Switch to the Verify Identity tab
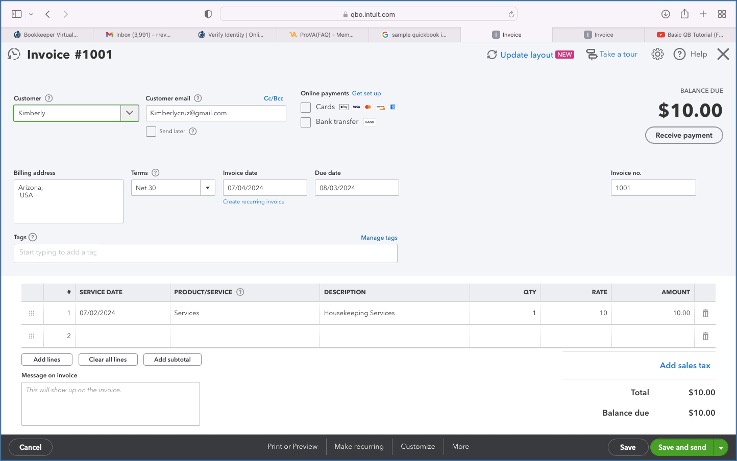Screen dimensions: 737x461 (231, 35)
